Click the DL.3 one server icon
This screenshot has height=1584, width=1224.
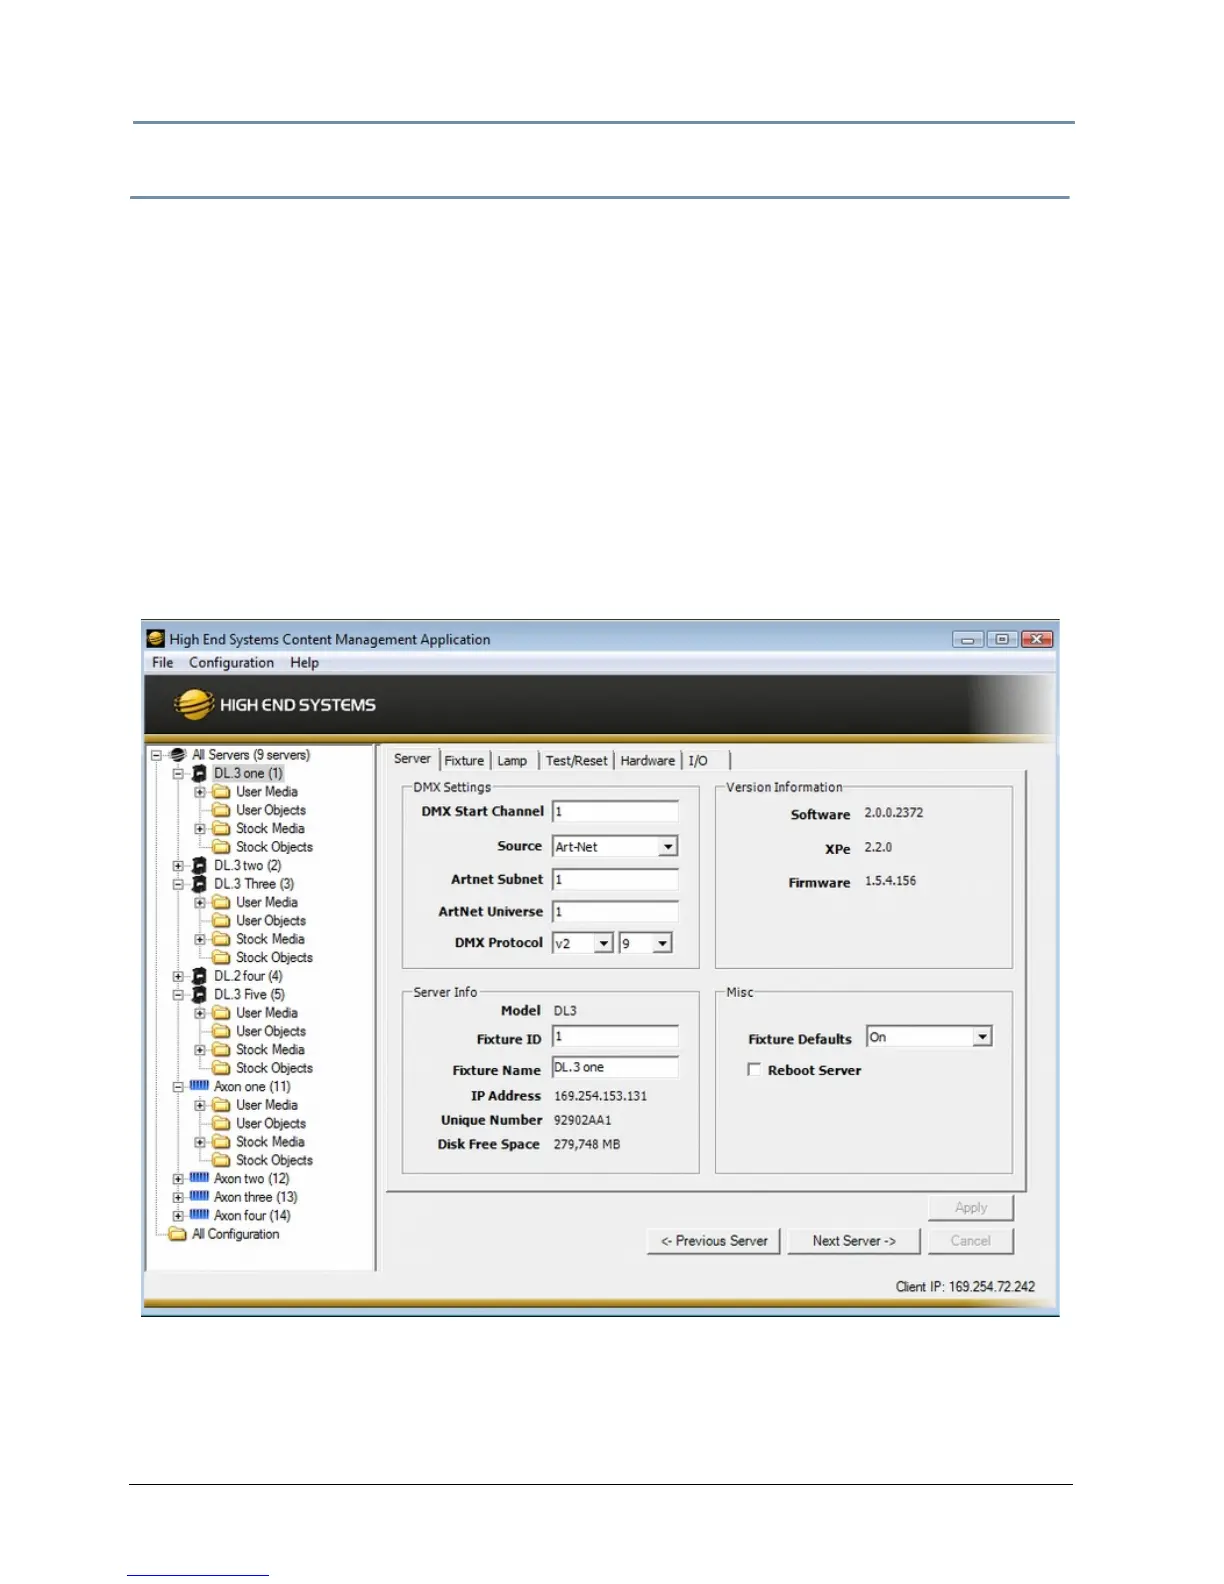pos(199,774)
